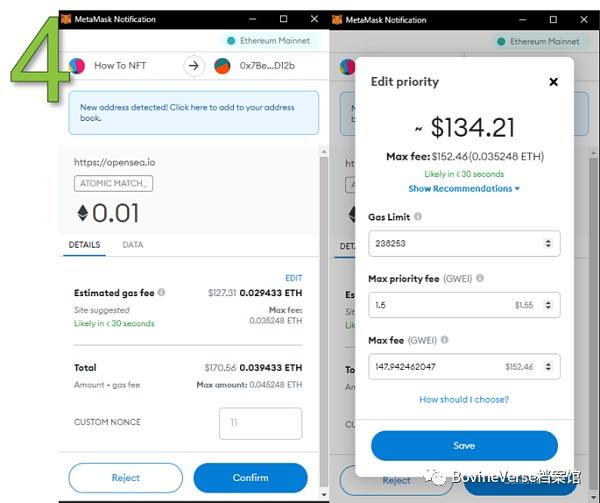Click the arrow icon beside How To NFT
This screenshot has width=600, height=503.
tap(194, 66)
